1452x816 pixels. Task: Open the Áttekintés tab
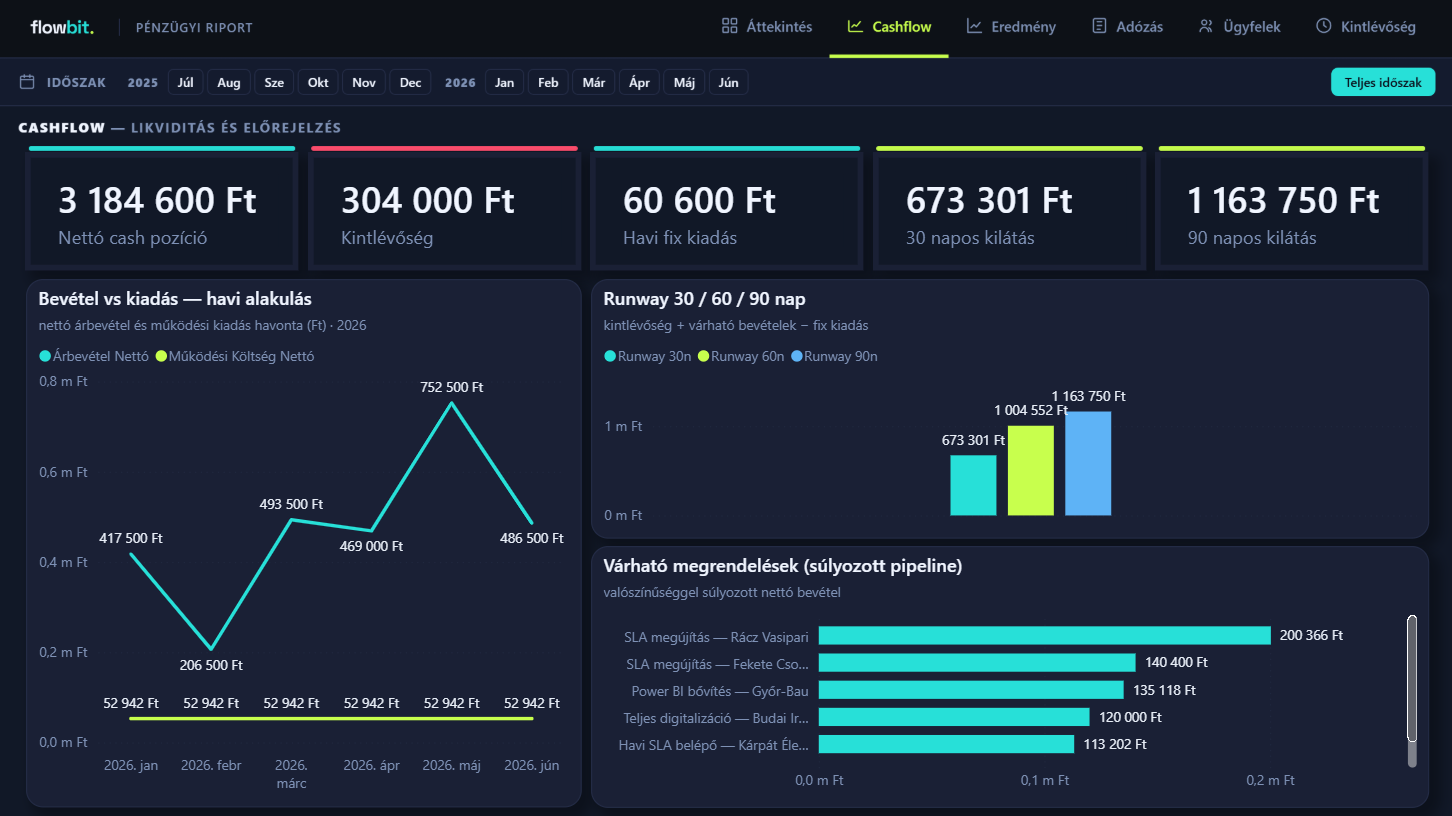pos(767,27)
